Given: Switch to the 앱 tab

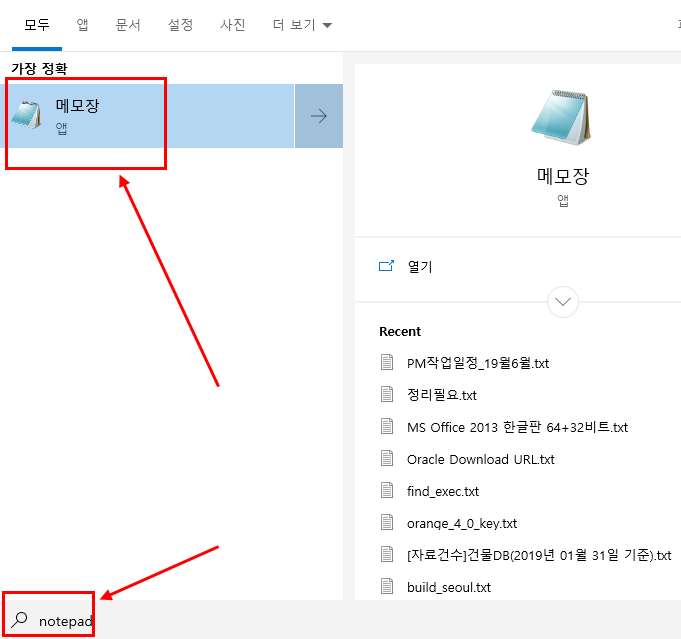Looking at the screenshot, I should pyautogui.click(x=83, y=25).
